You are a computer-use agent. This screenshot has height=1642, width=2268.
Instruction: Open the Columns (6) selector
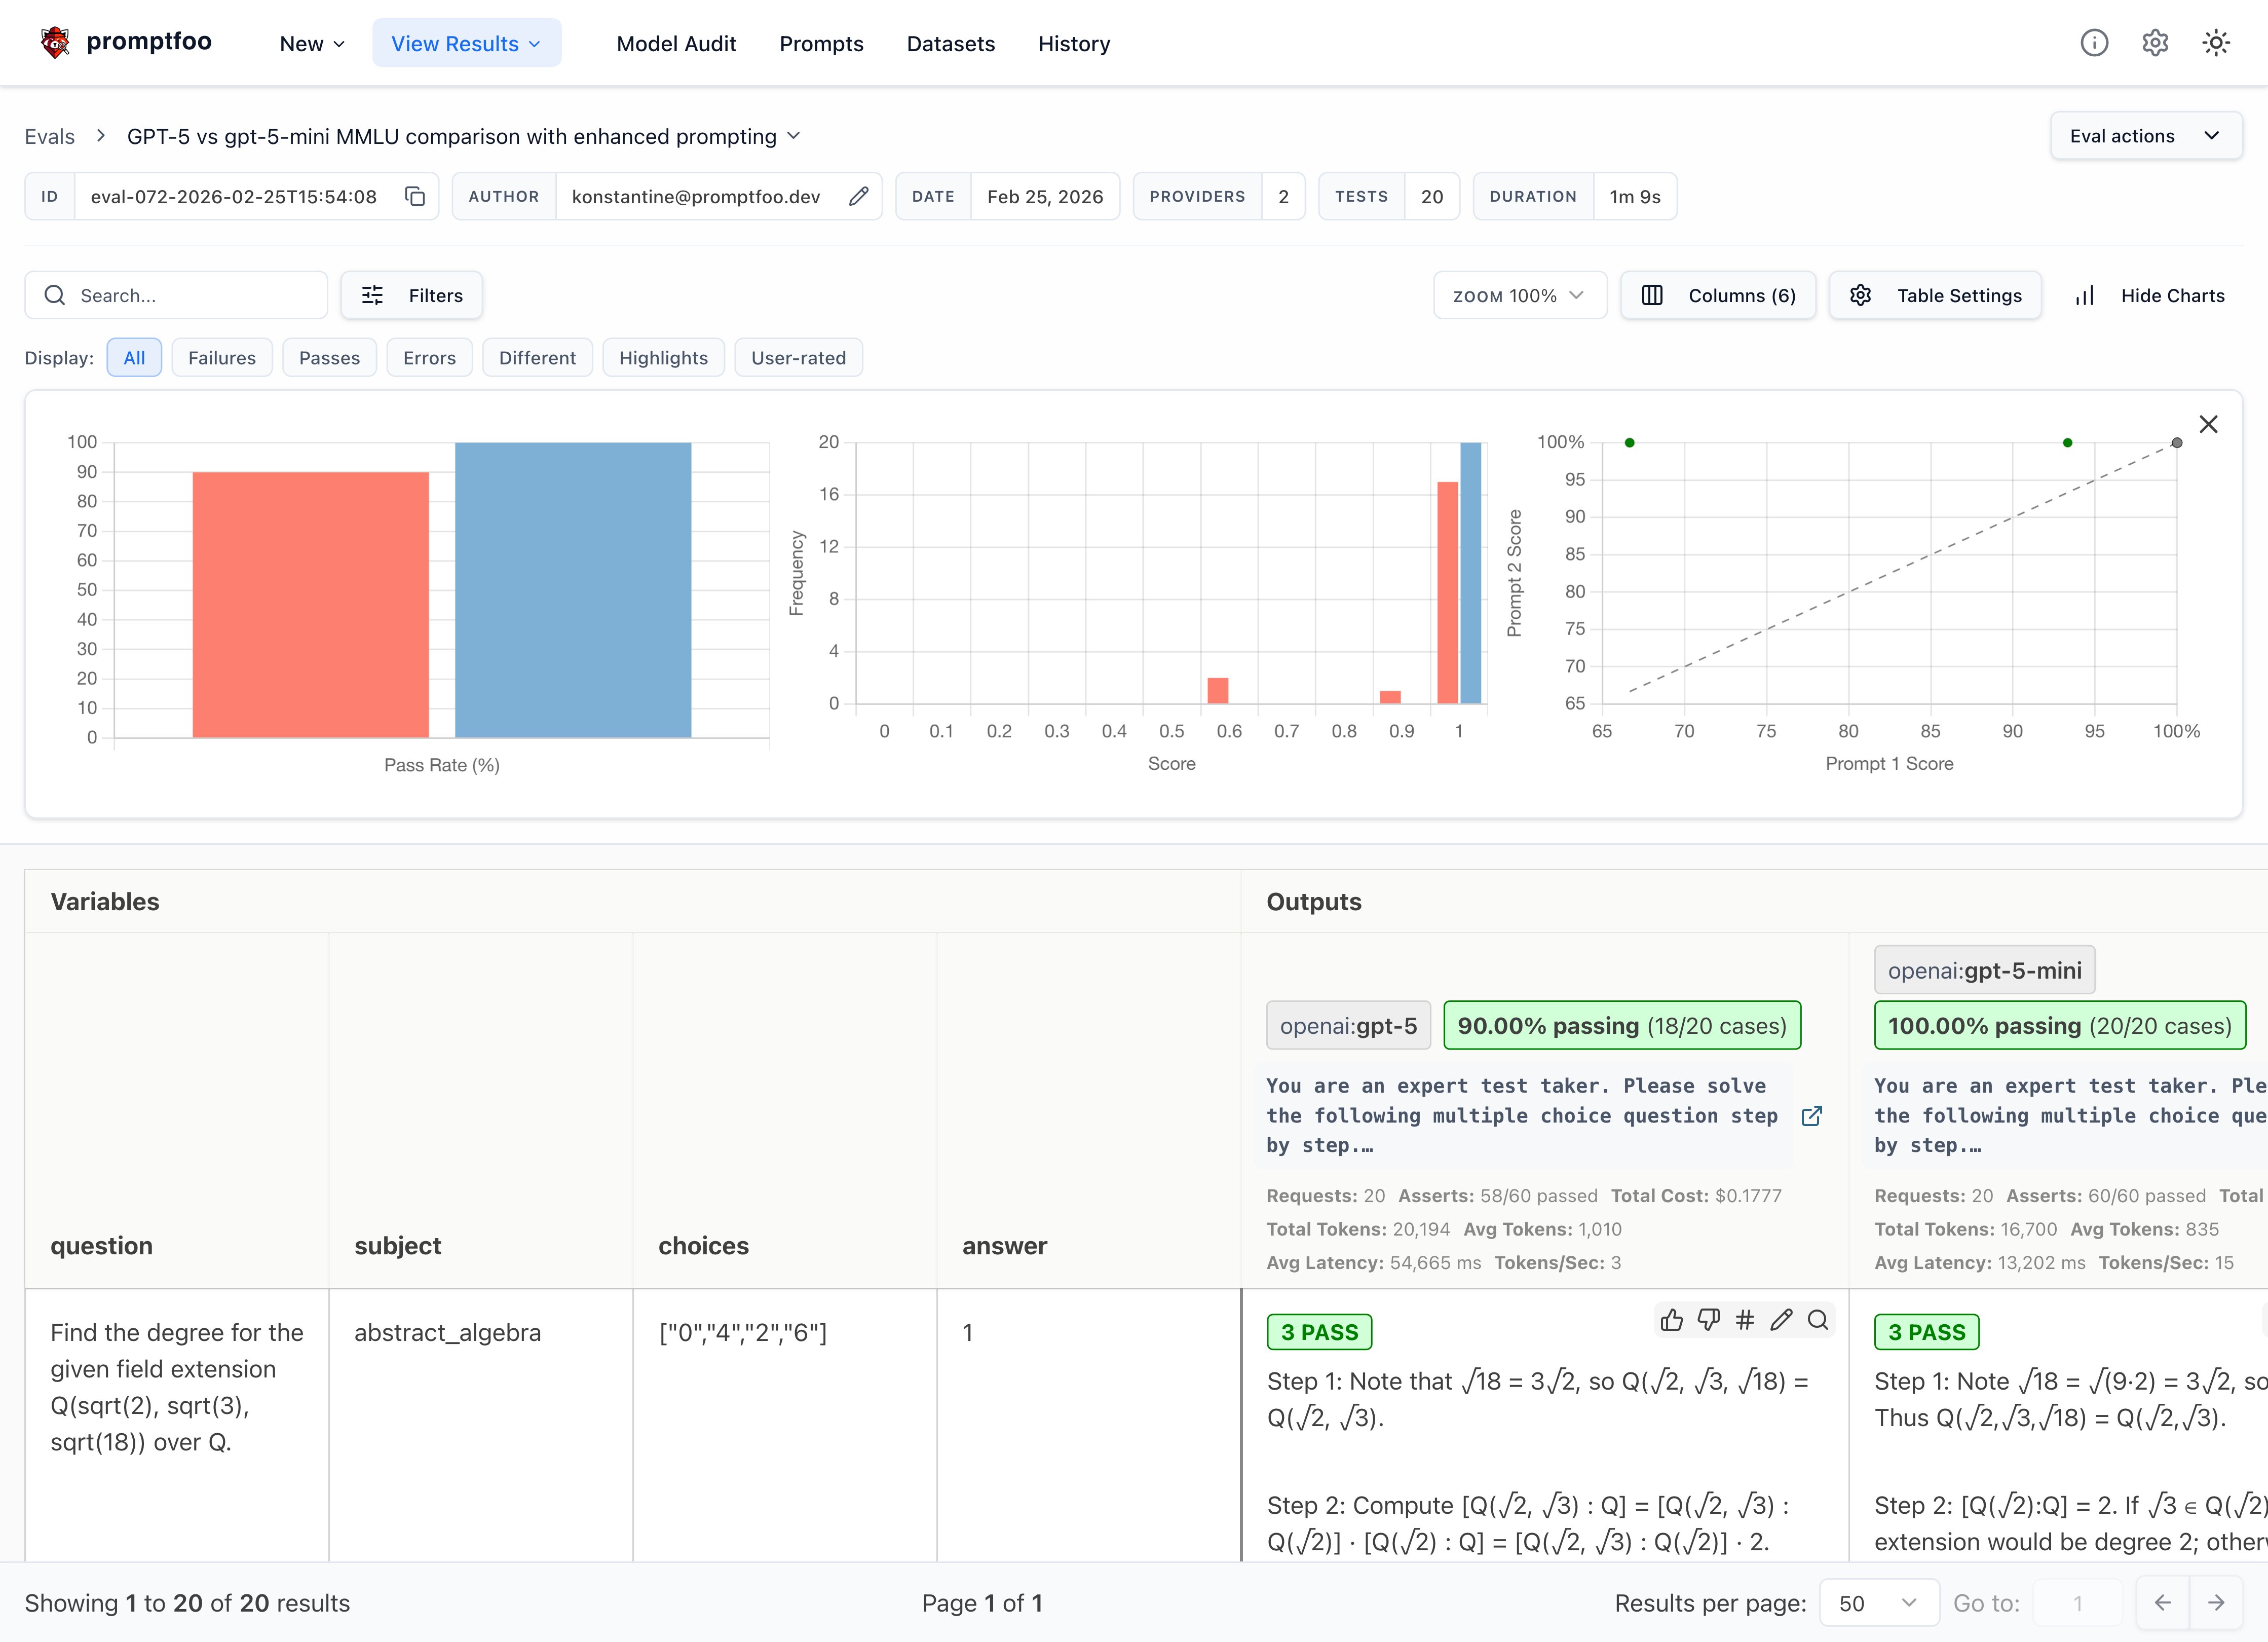coord(1718,296)
